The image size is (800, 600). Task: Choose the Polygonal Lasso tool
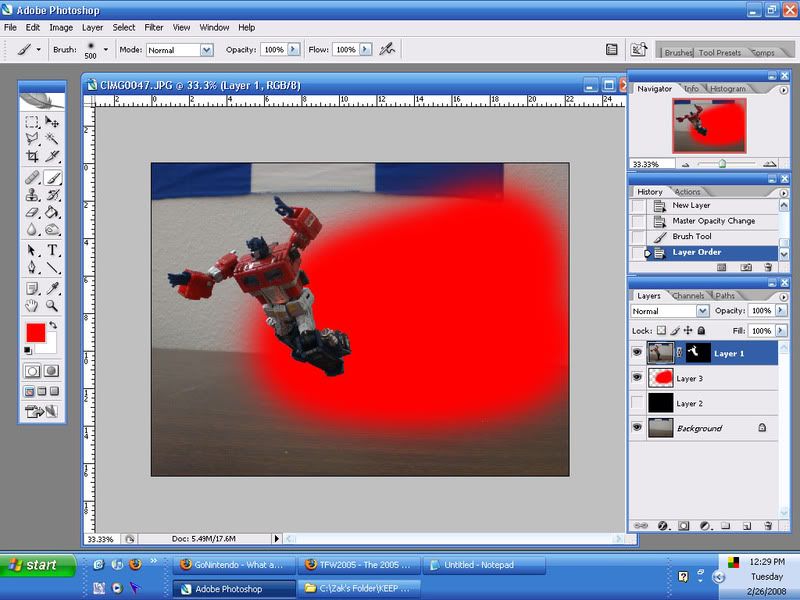coord(32,138)
